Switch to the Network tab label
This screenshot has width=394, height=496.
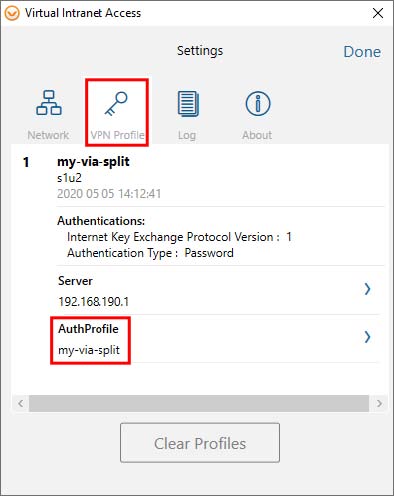pyautogui.click(x=48, y=135)
